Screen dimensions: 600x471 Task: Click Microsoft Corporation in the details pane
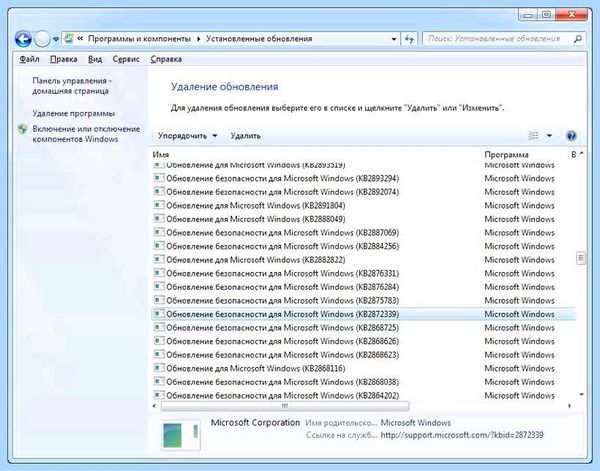255,423
